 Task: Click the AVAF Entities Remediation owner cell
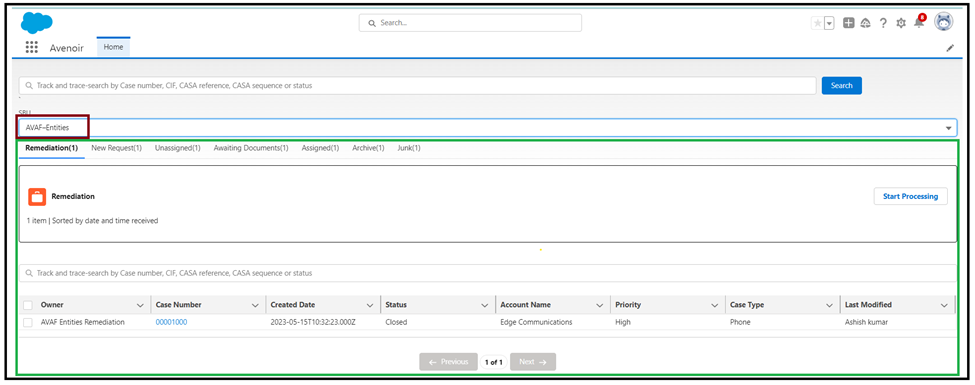point(83,322)
